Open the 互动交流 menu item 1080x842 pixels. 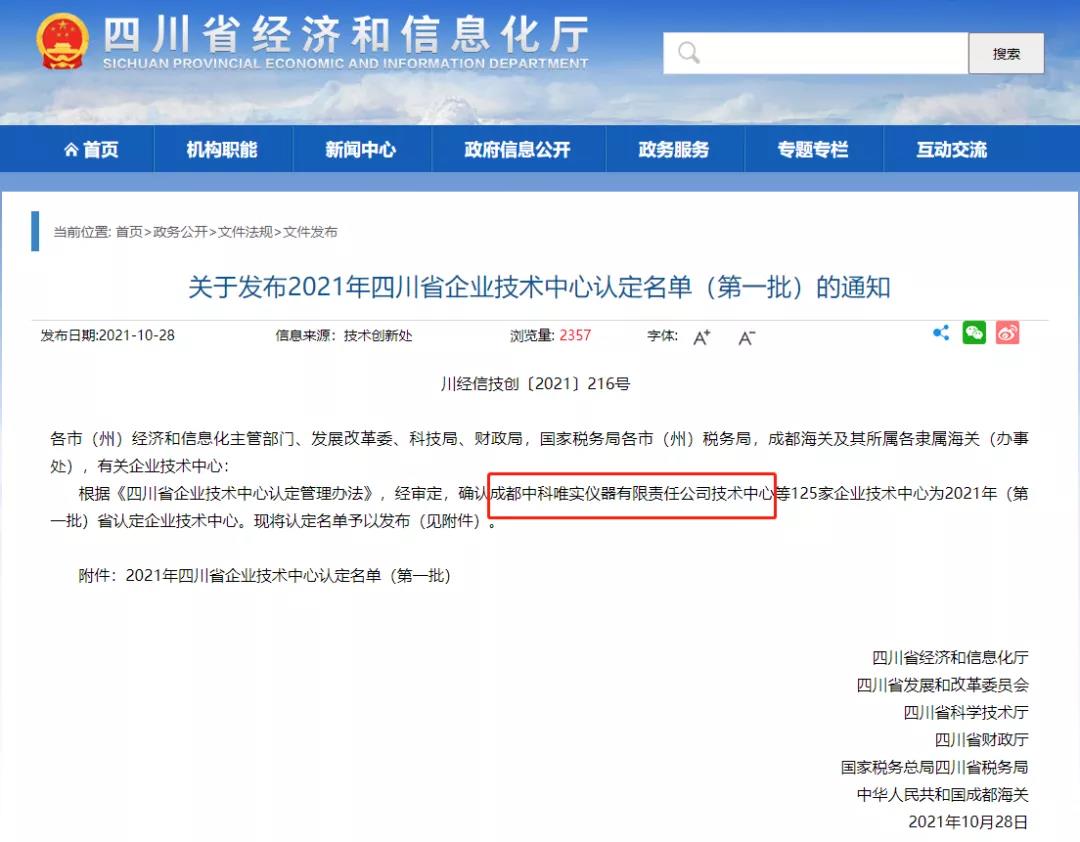click(952, 150)
